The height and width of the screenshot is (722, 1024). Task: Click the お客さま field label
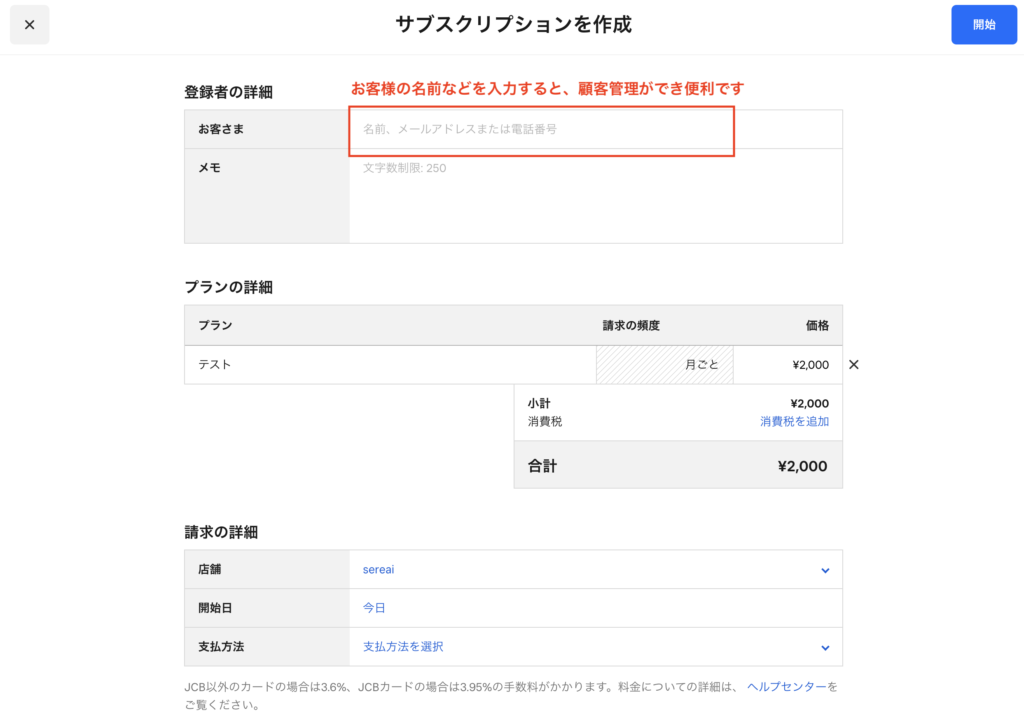[x=221, y=130]
